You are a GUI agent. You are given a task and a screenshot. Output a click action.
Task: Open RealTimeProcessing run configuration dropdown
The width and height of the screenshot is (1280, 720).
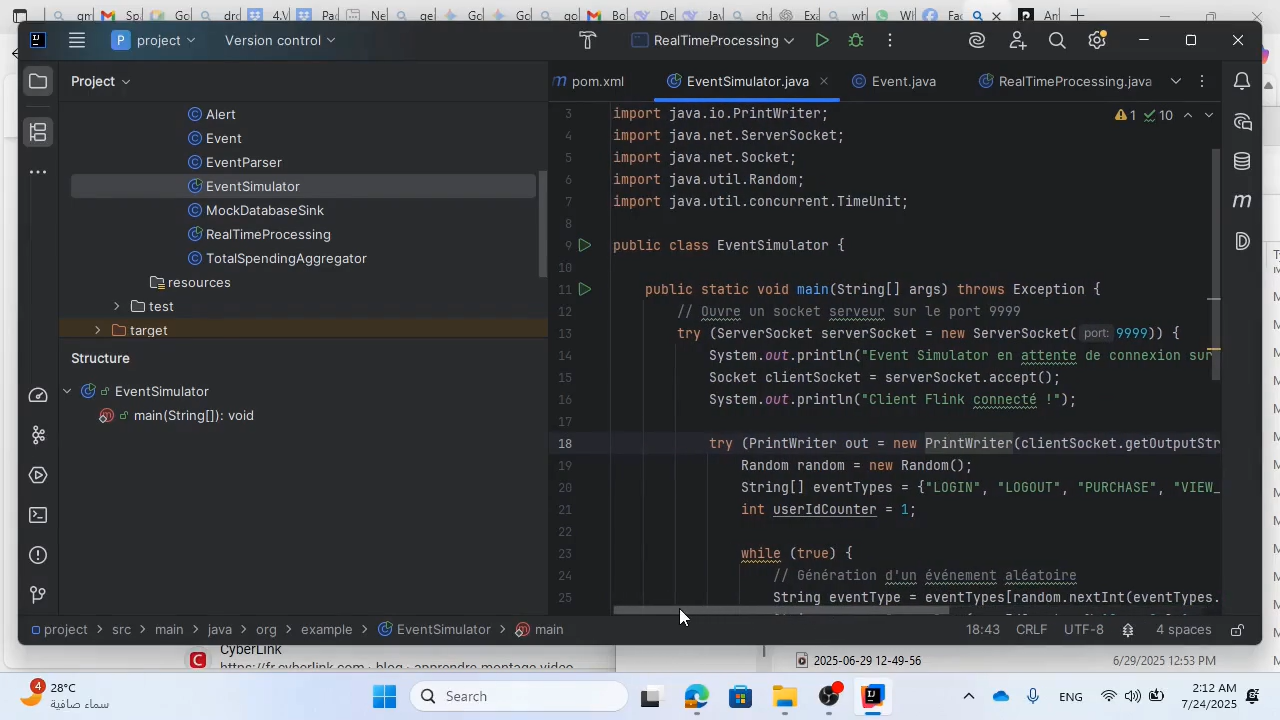[x=713, y=41]
